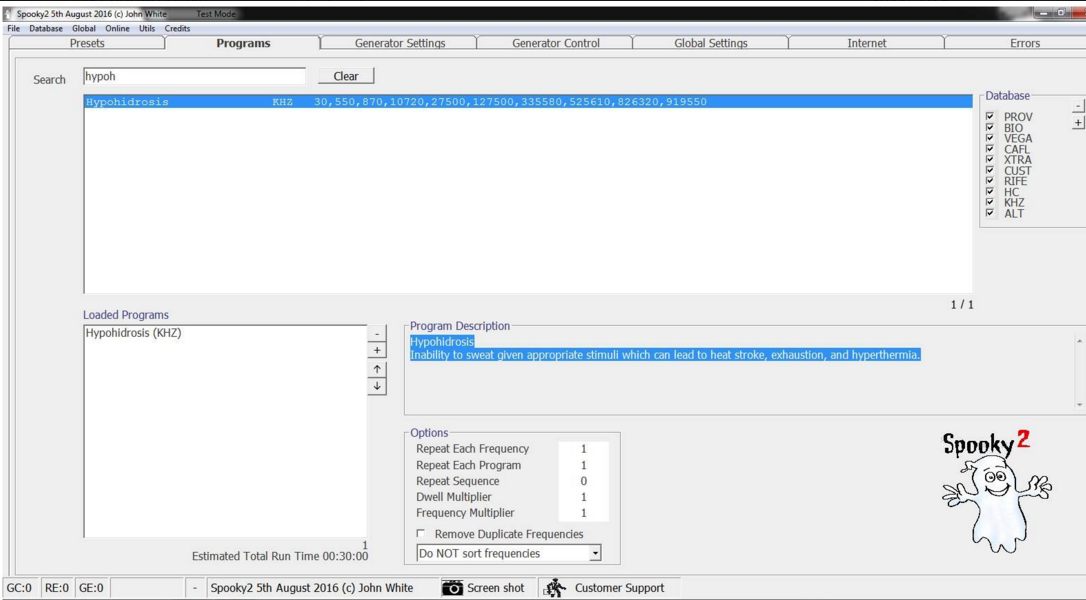Screen dimensions: 1086x600
Task: Select Hypohidrosis (KHZ) in Loaded Programs
Action: pos(134,333)
